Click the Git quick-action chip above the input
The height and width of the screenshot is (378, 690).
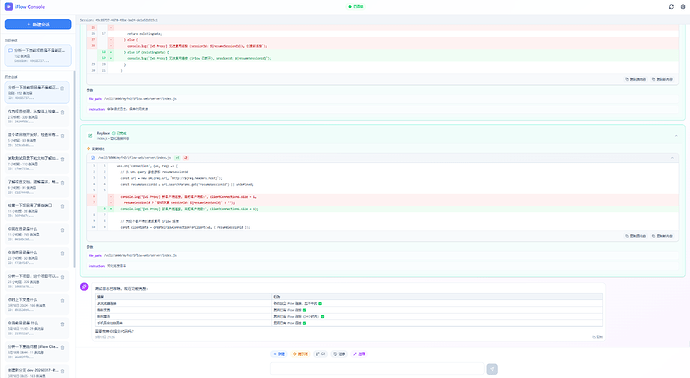tap(320, 354)
